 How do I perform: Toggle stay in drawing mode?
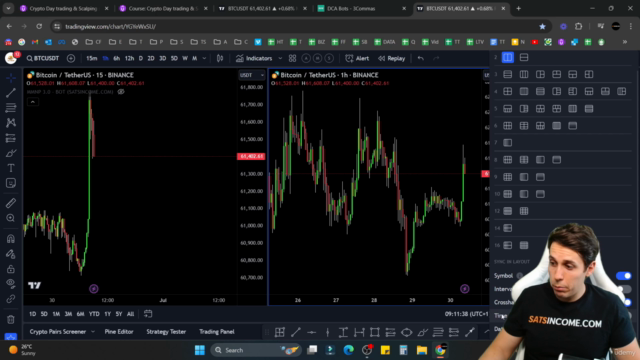[11, 254]
